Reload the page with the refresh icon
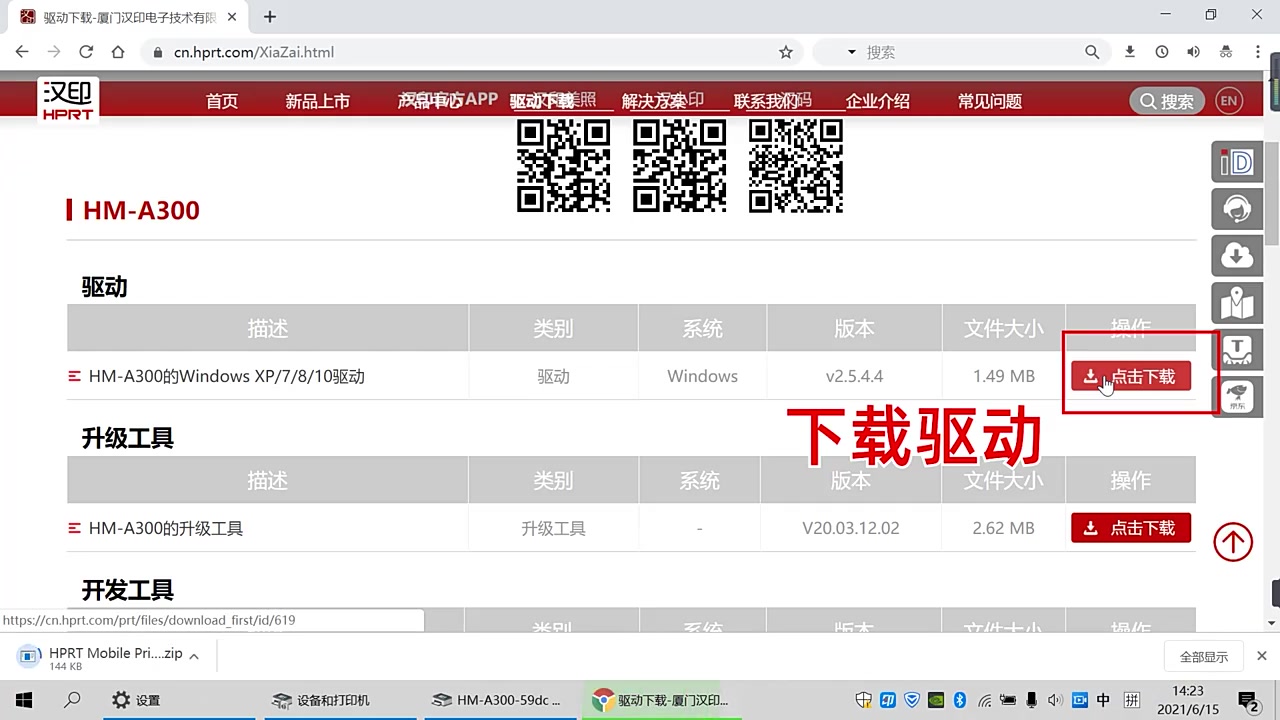Viewport: 1280px width, 720px height. (x=86, y=52)
